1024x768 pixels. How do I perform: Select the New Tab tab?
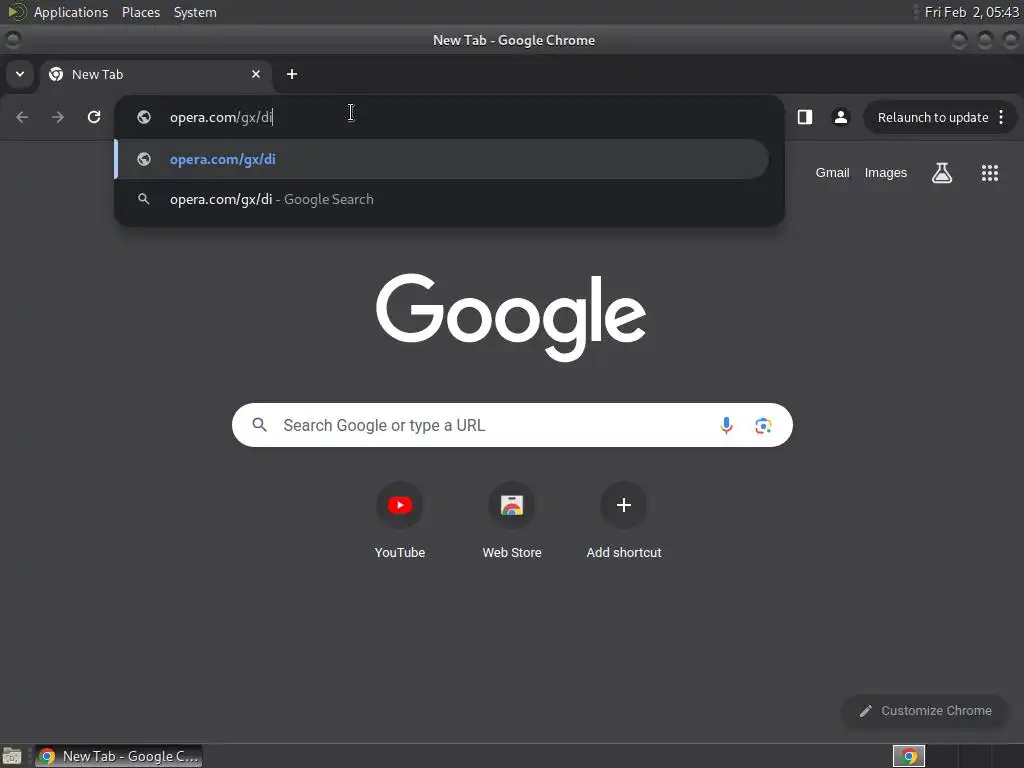tap(155, 74)
